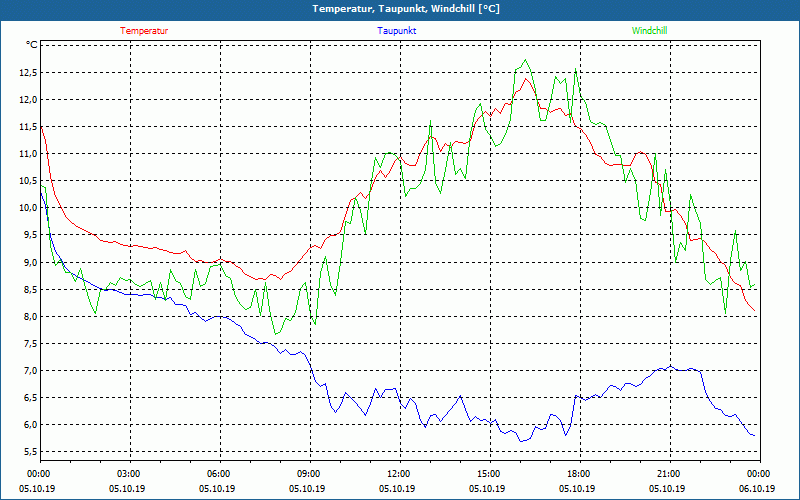
Task: Click the 12:00 time axis label
Action: 398,474
